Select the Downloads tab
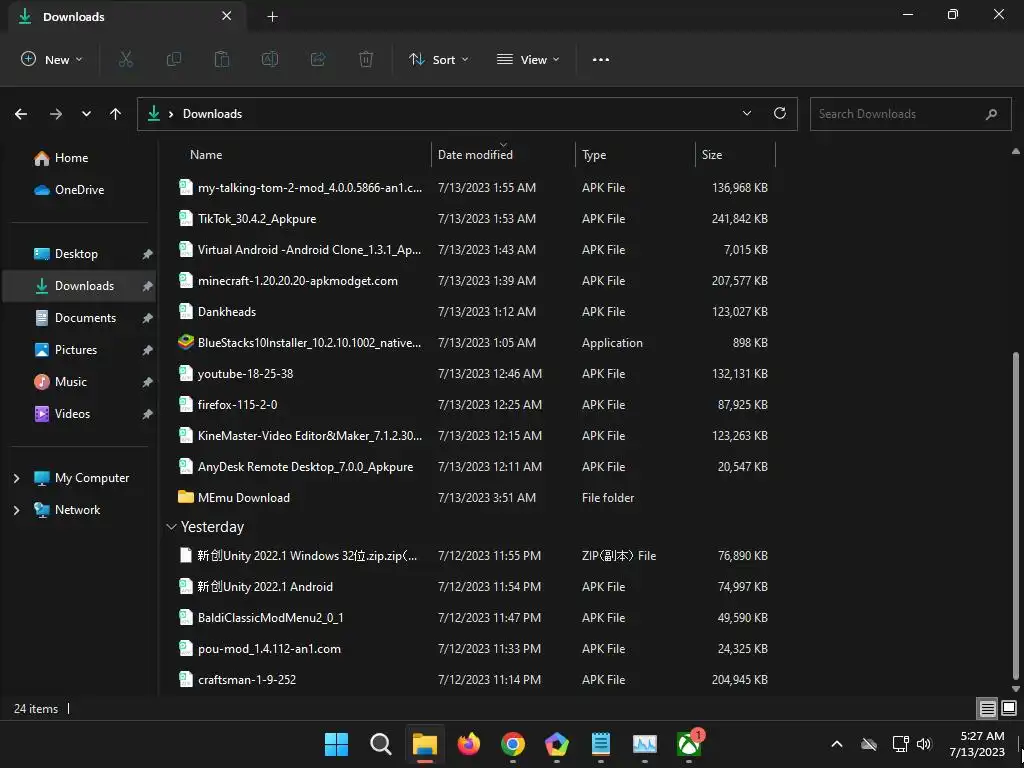Screen dimensions: 1024x768 tap(127, 16)
